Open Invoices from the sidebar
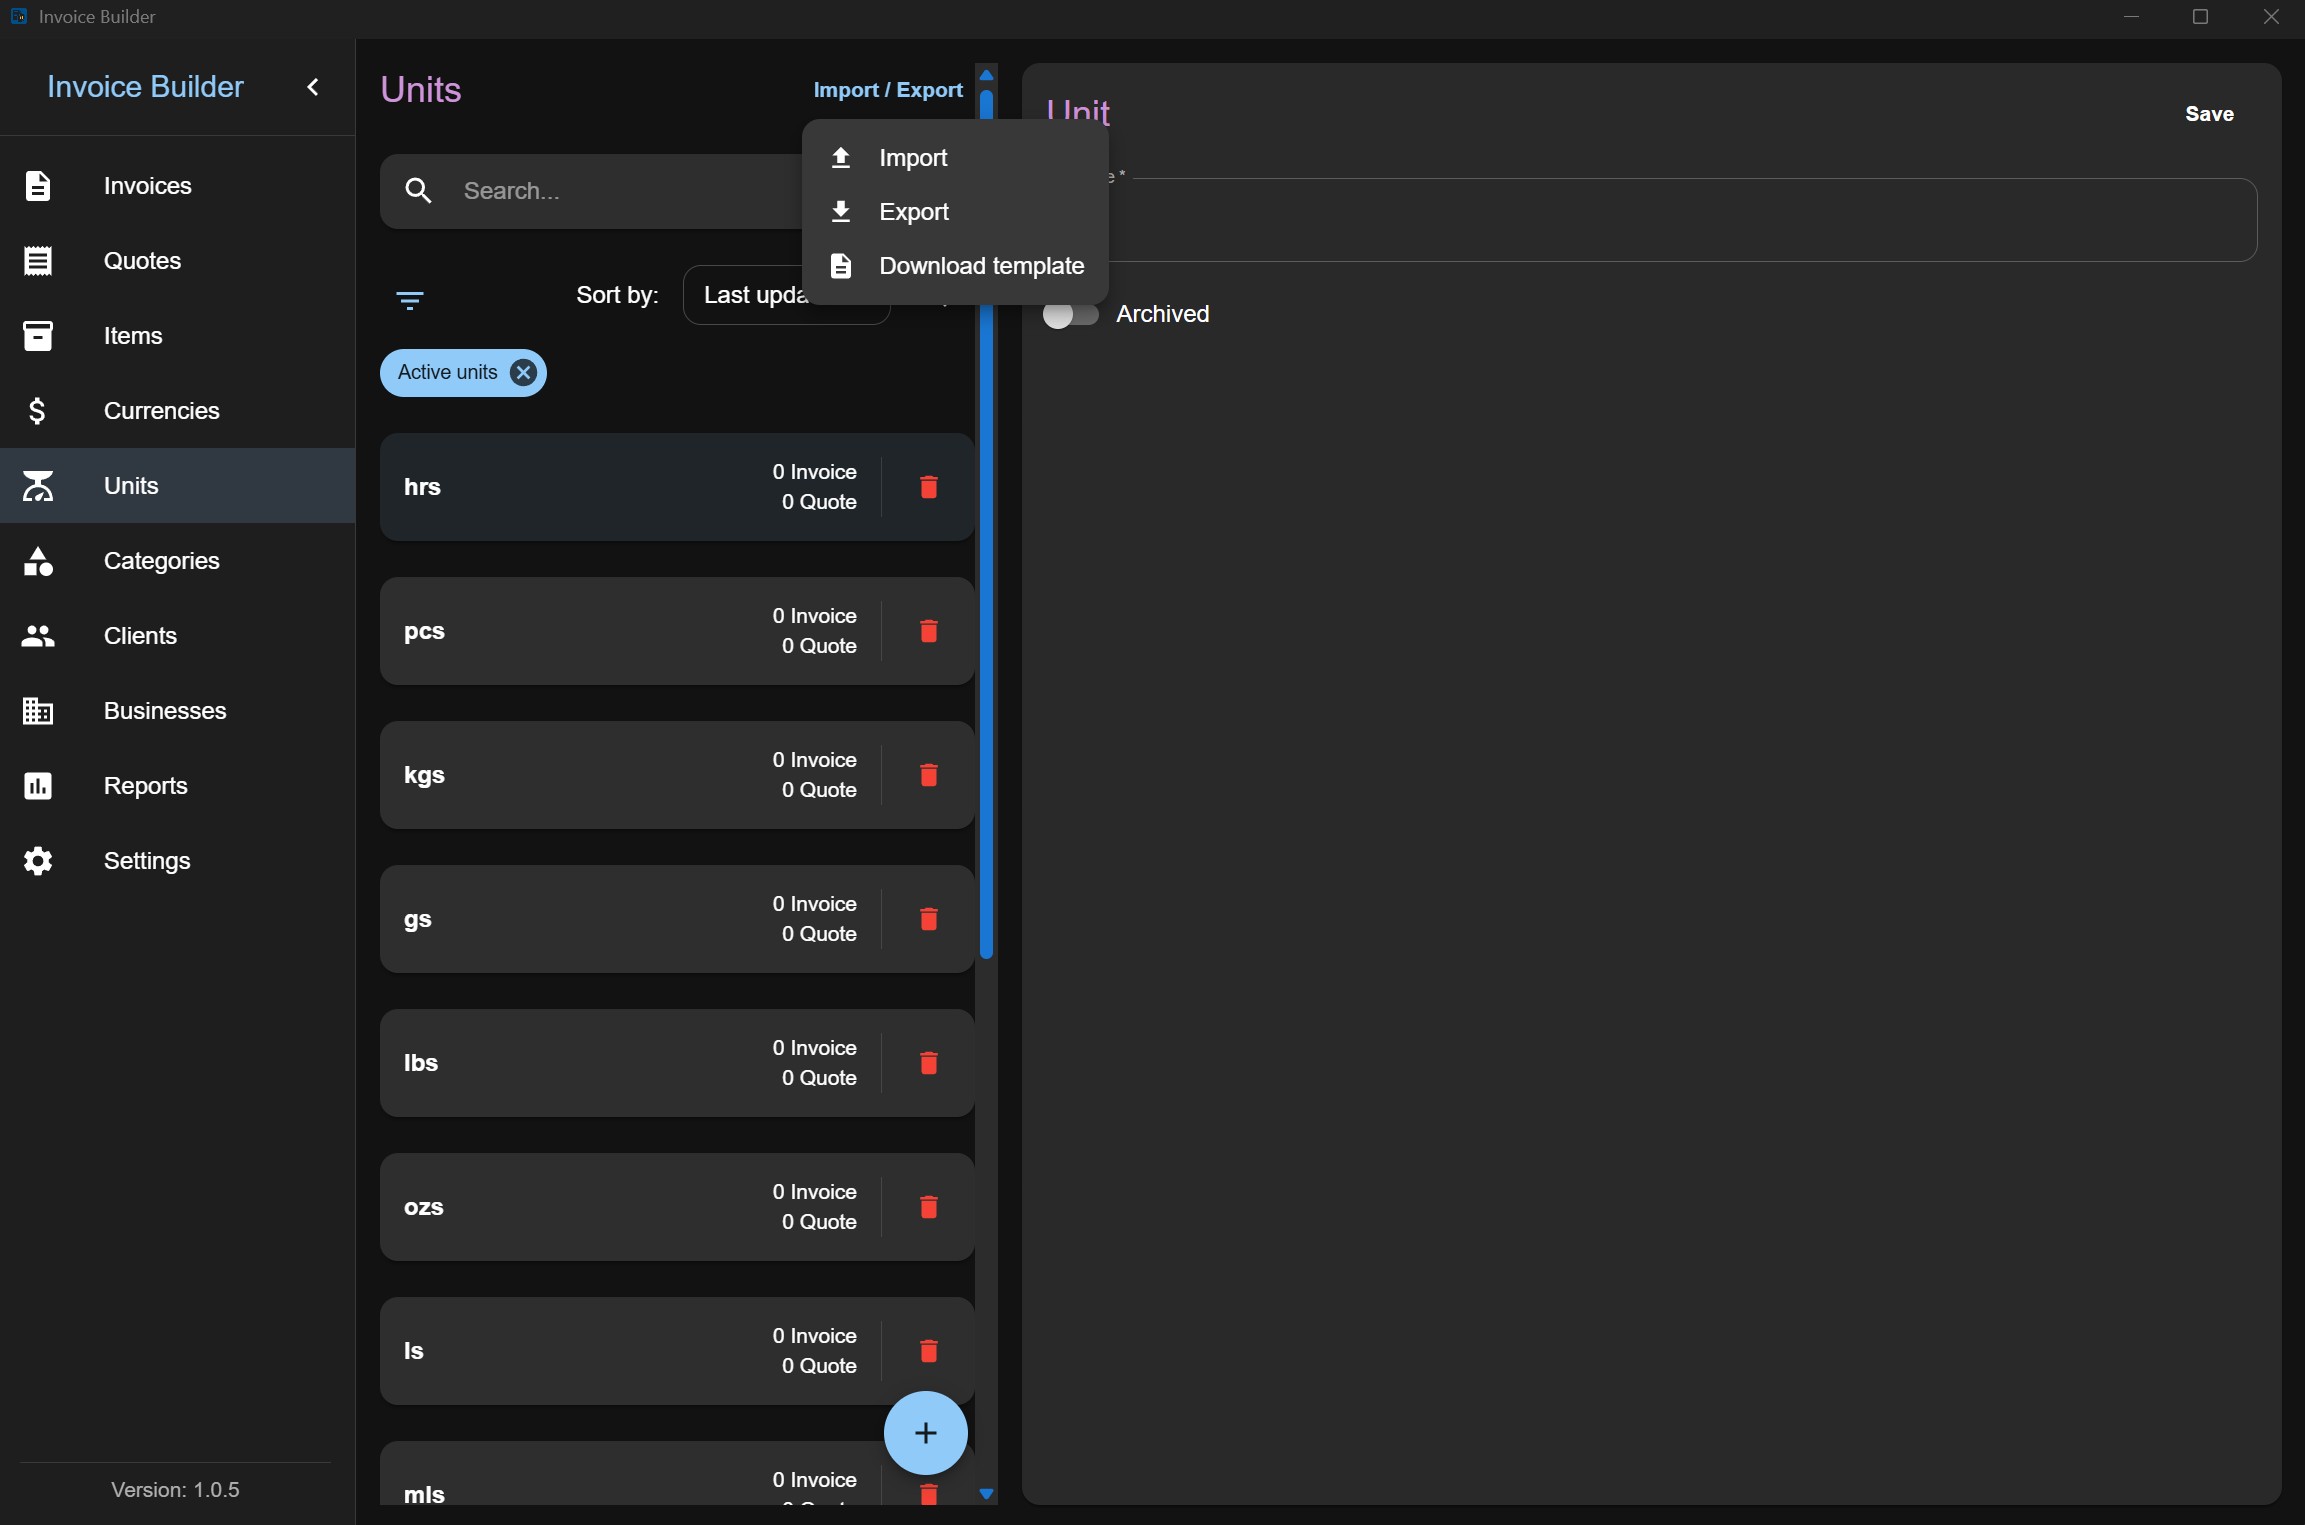Screen dimensions: 2305x1525 [177, 186]
